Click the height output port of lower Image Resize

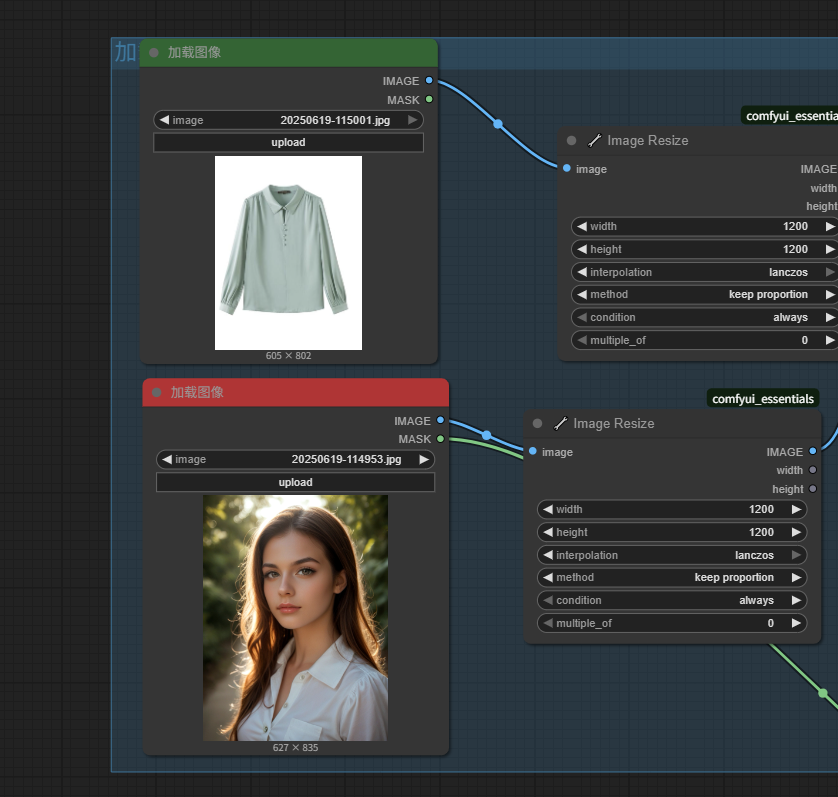(x=813, y=489)
